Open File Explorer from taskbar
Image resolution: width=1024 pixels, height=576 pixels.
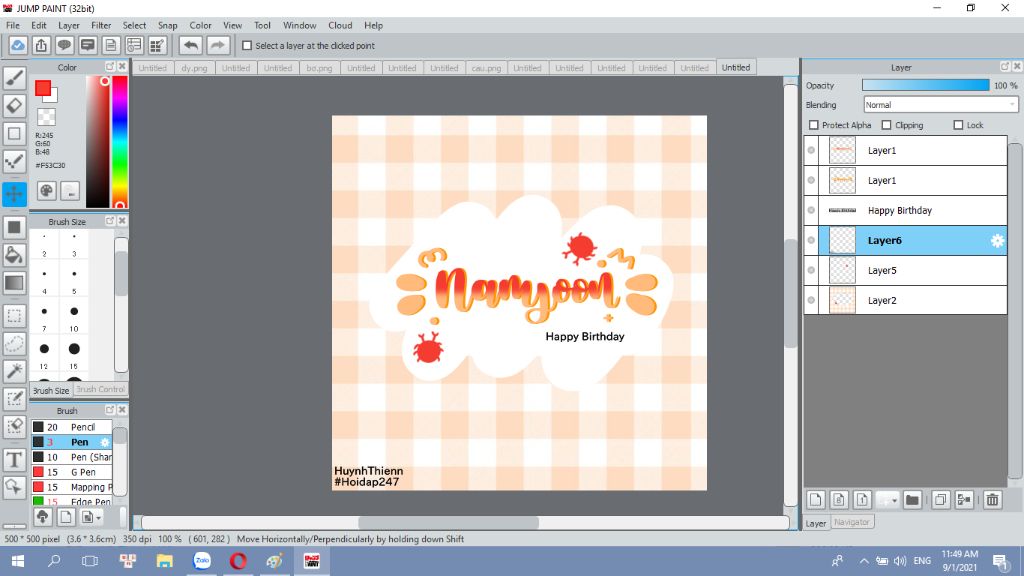(165, 561)
